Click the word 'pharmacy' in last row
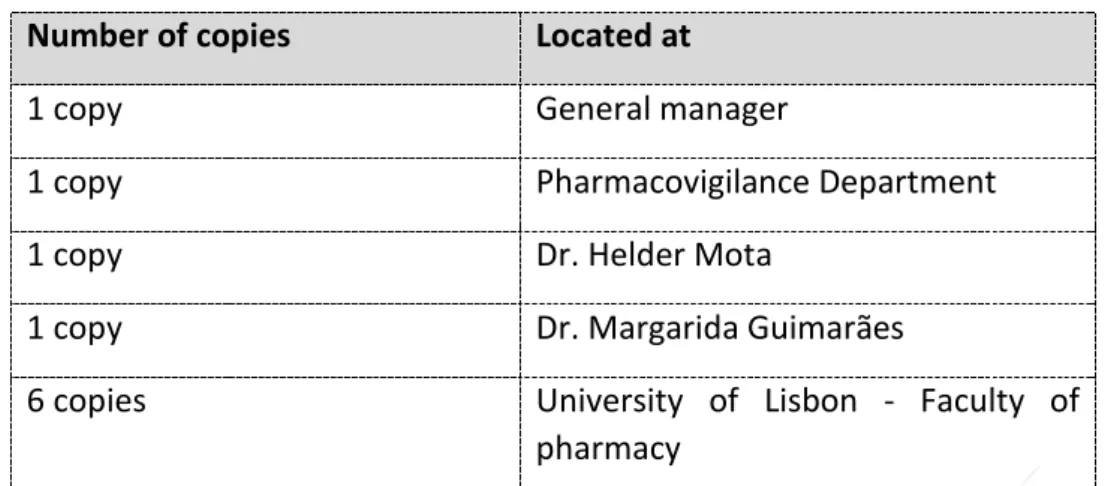1108x486 pixels. click(608, 449)
